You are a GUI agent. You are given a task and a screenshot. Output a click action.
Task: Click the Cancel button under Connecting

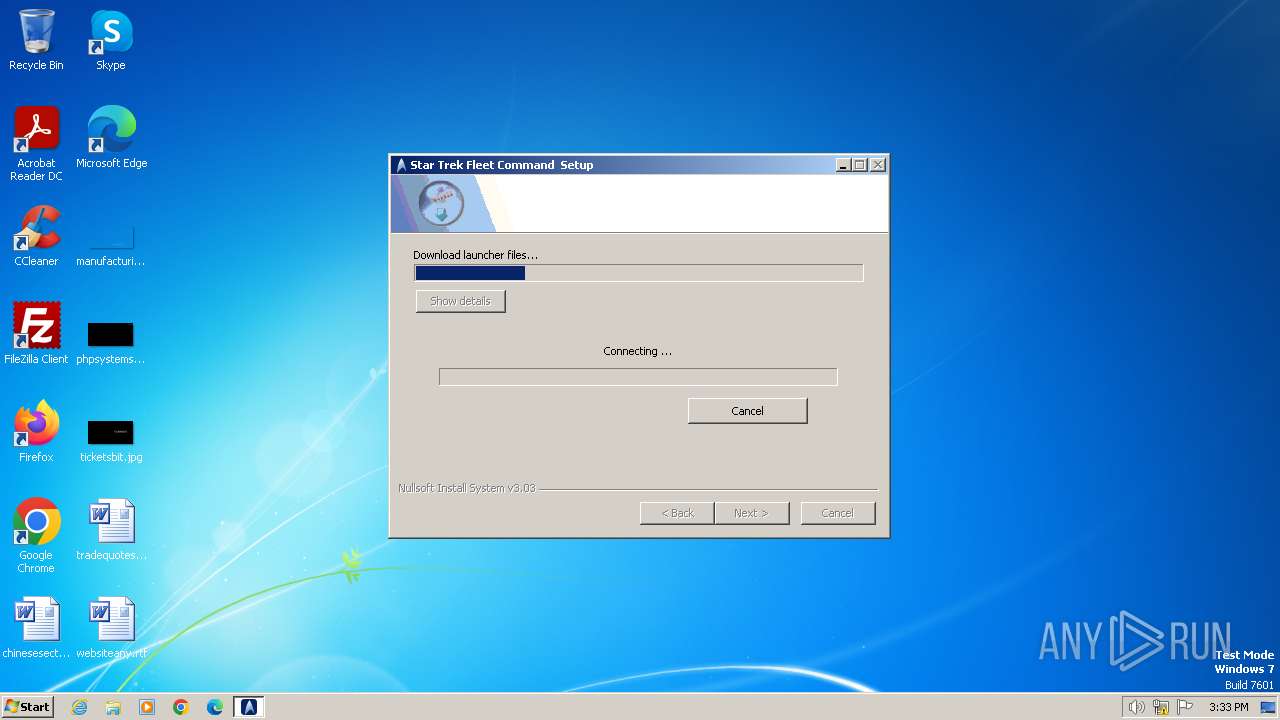[747, 411]
